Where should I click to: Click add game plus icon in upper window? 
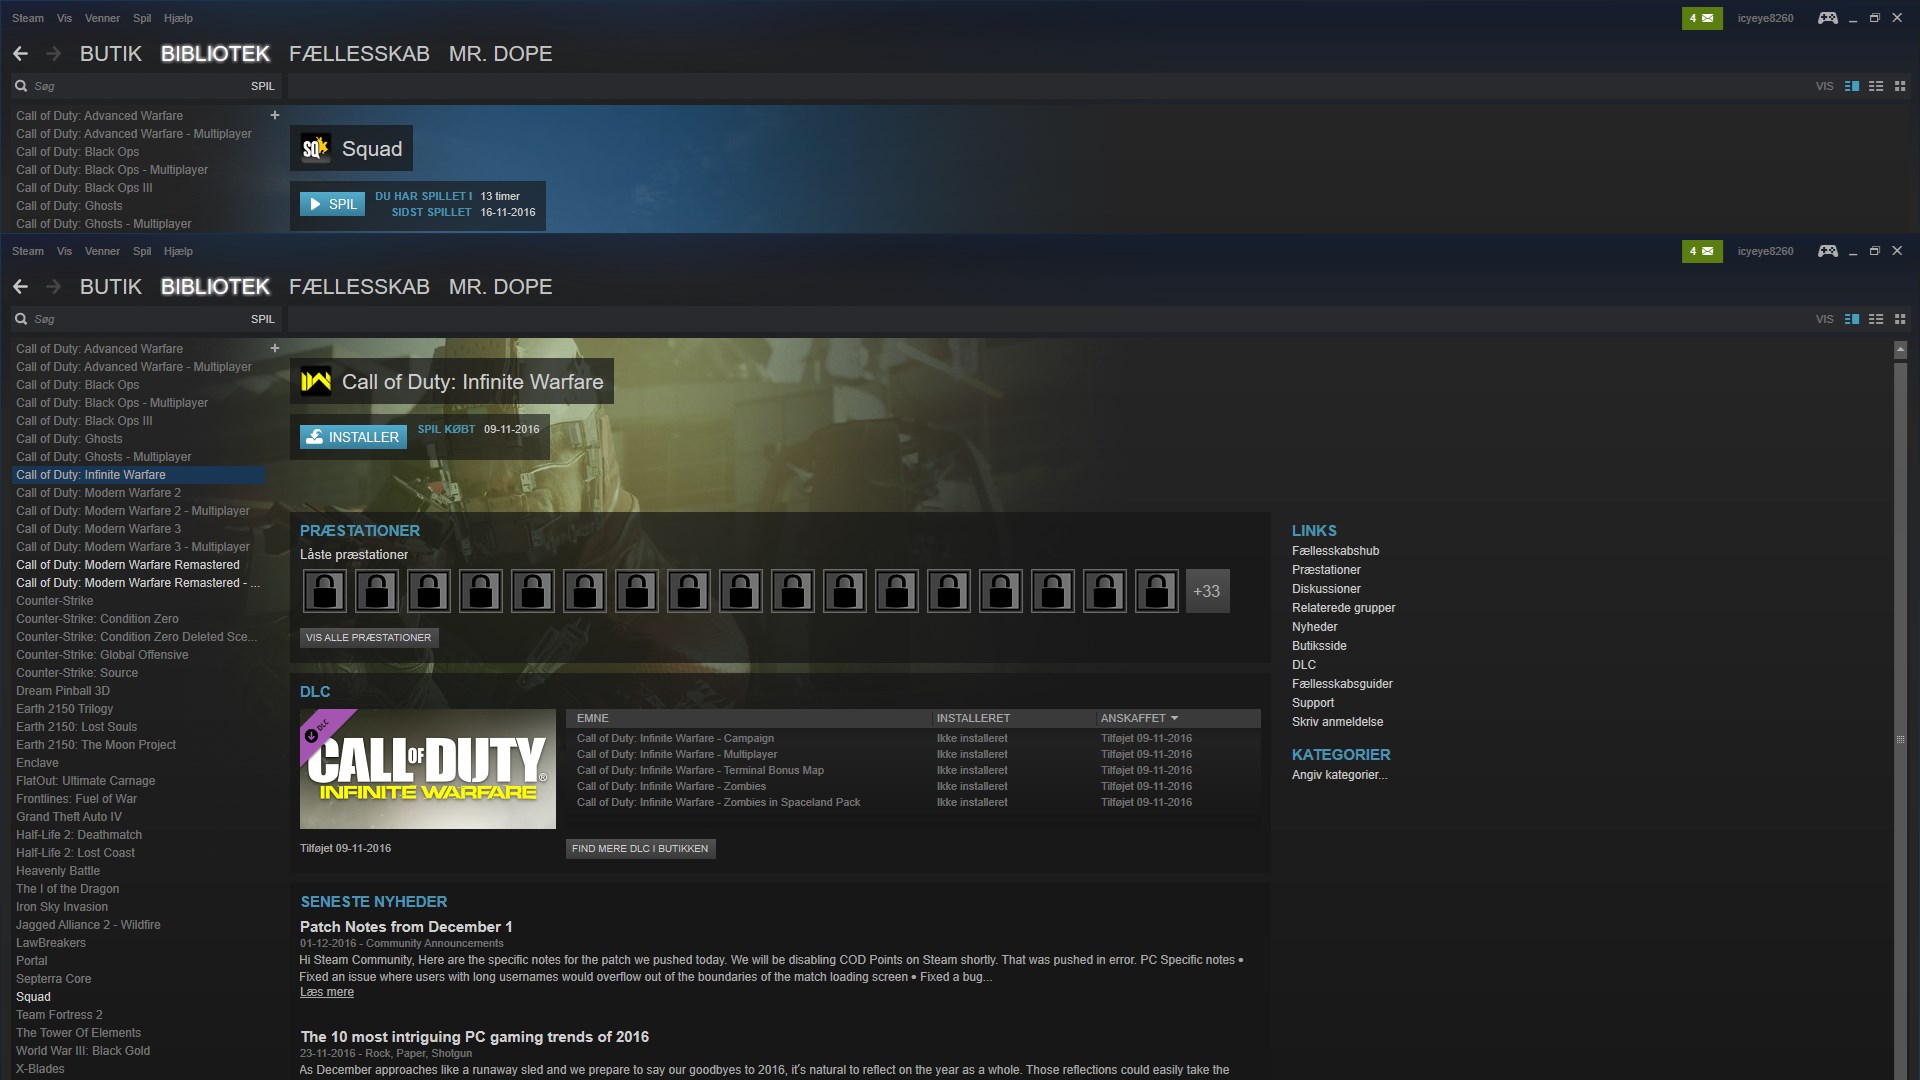click(274, 115)
